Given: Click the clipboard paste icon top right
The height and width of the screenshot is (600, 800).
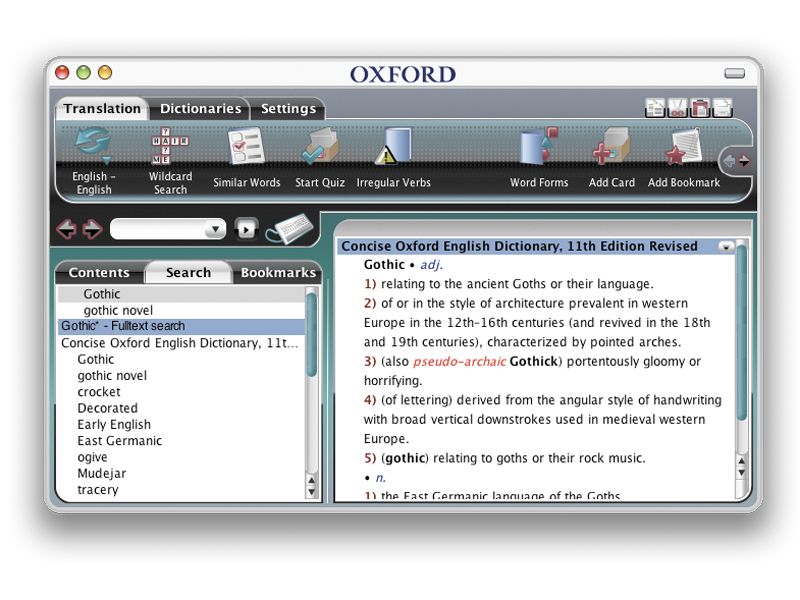Looking at the screenshot, I should pyautogui.click(x=702, y=106).
